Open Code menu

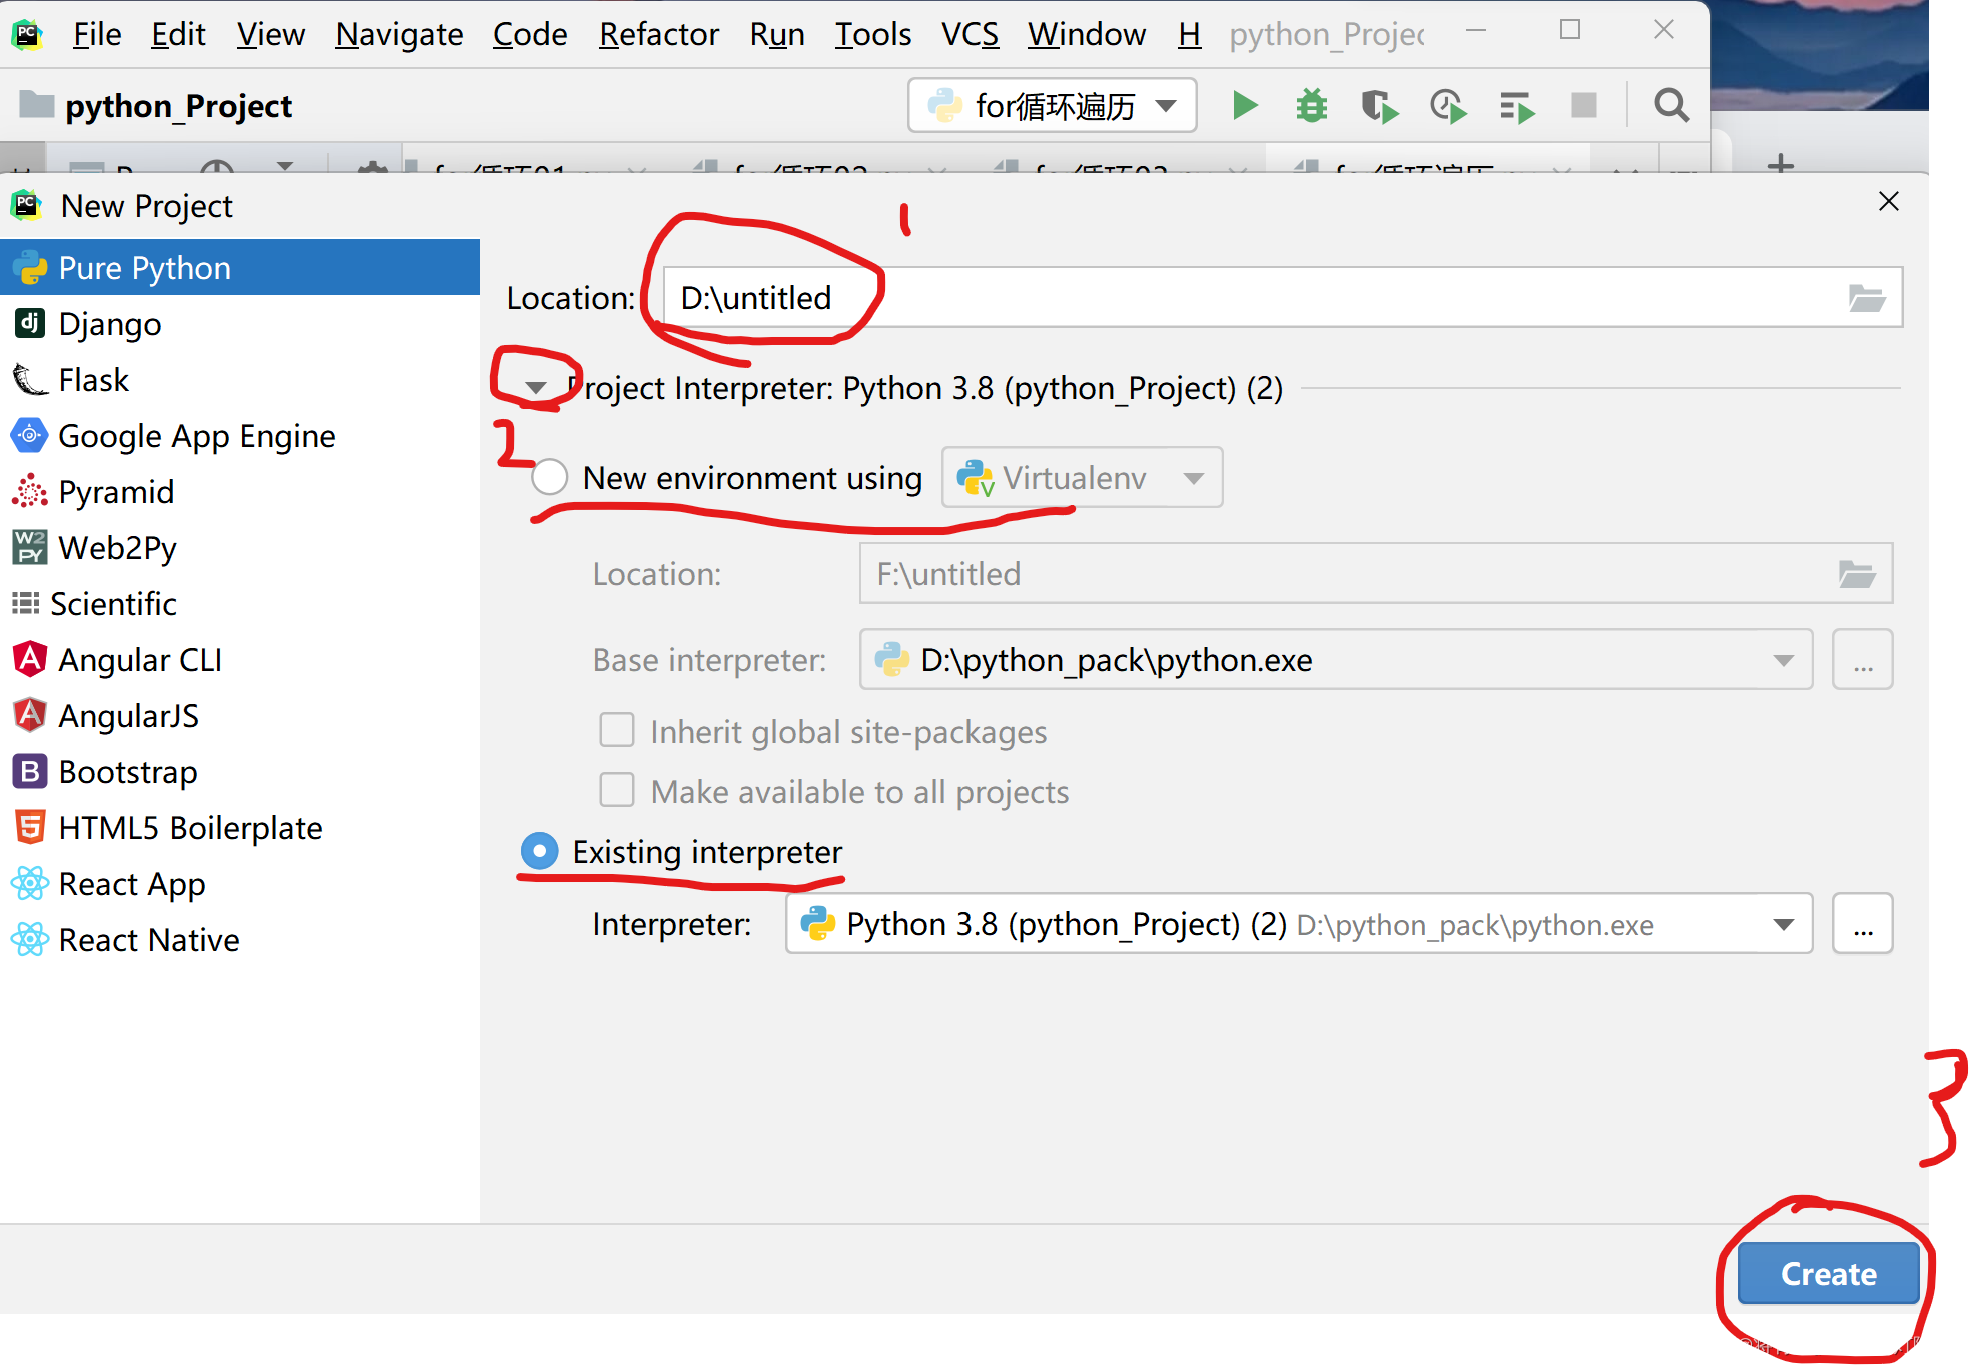coord(530,34)
